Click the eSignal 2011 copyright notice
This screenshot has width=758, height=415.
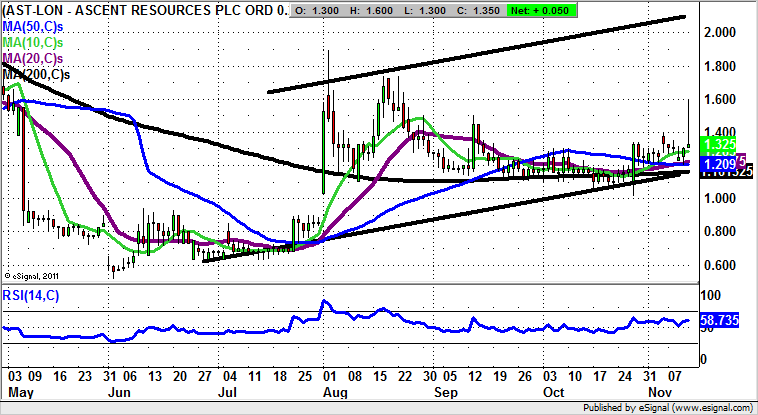coord(33,275)
